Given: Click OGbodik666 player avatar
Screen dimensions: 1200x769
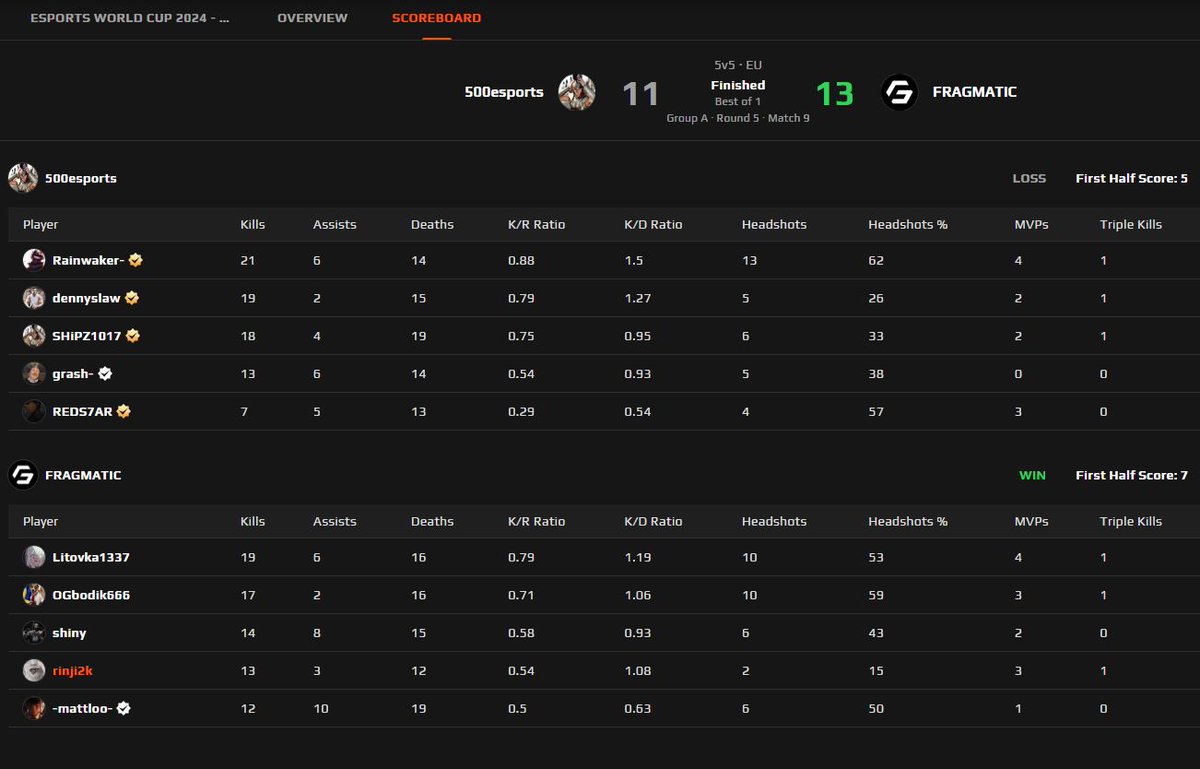Looking at the screenshot, I should click(34, 595).
